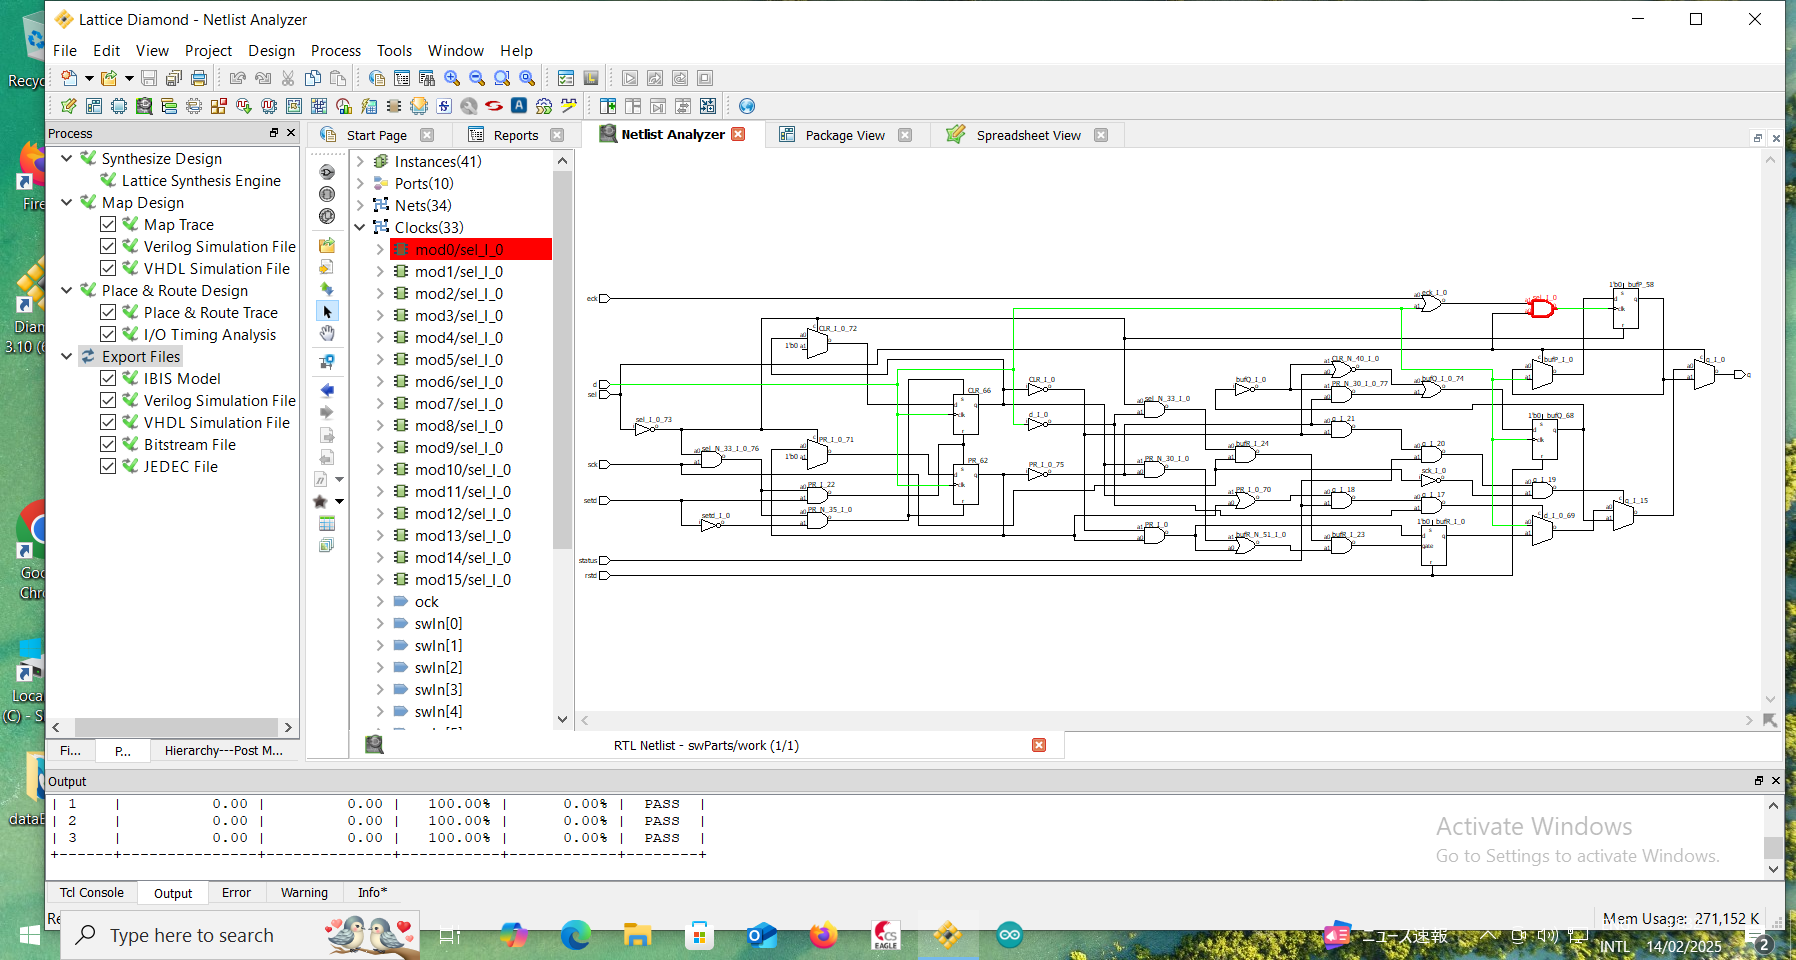The width and height of the screenshot is (1796, 960).
Task: Switch to the Spreadsheet View tab
Action: (1028, 135)
